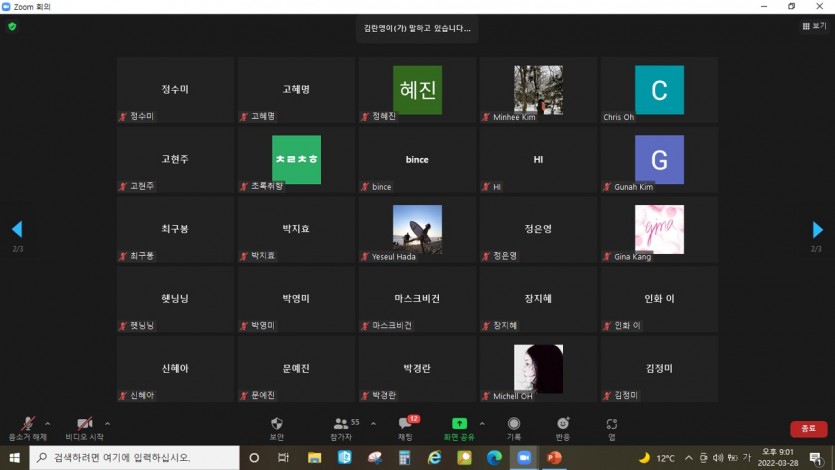Click the 인화 이 name in tile
Viewport: 835px width, 470px height.
pyautogui.click(x=659, y=299)
